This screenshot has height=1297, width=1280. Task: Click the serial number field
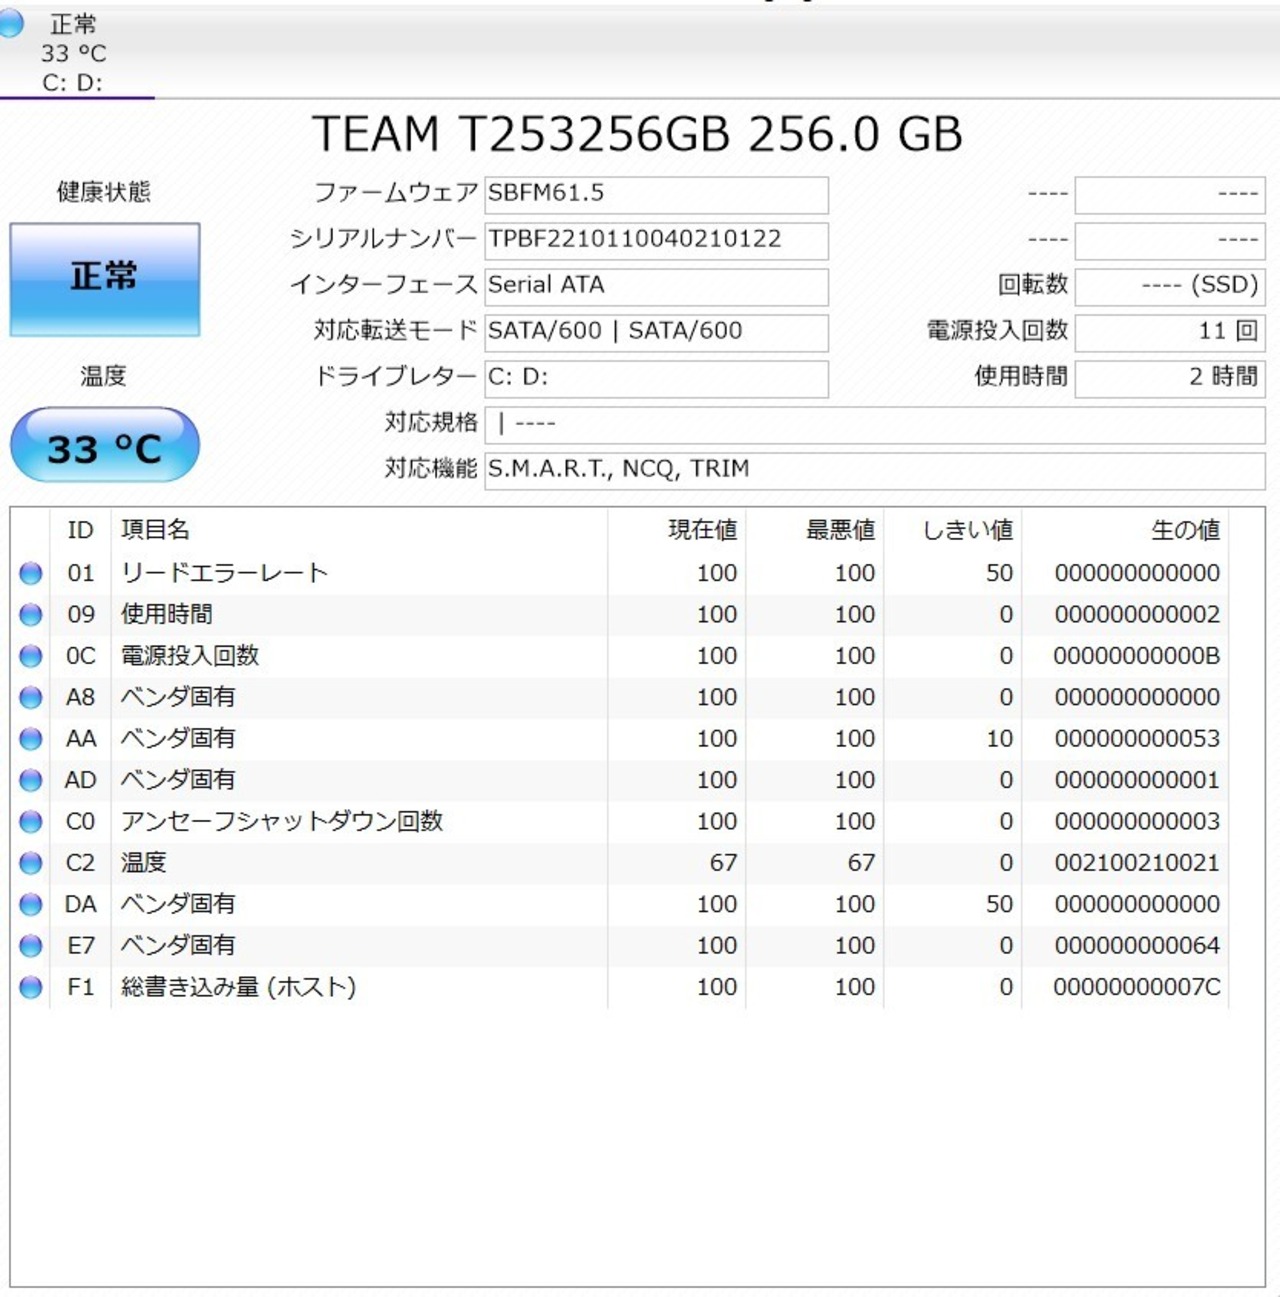click(x=656, y=240)
